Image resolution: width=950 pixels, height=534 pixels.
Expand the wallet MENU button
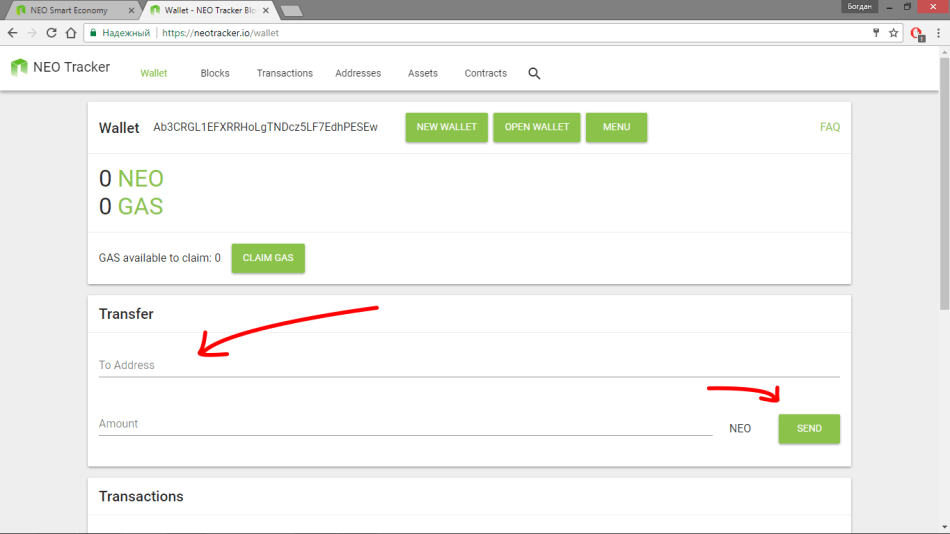(616, 128)
